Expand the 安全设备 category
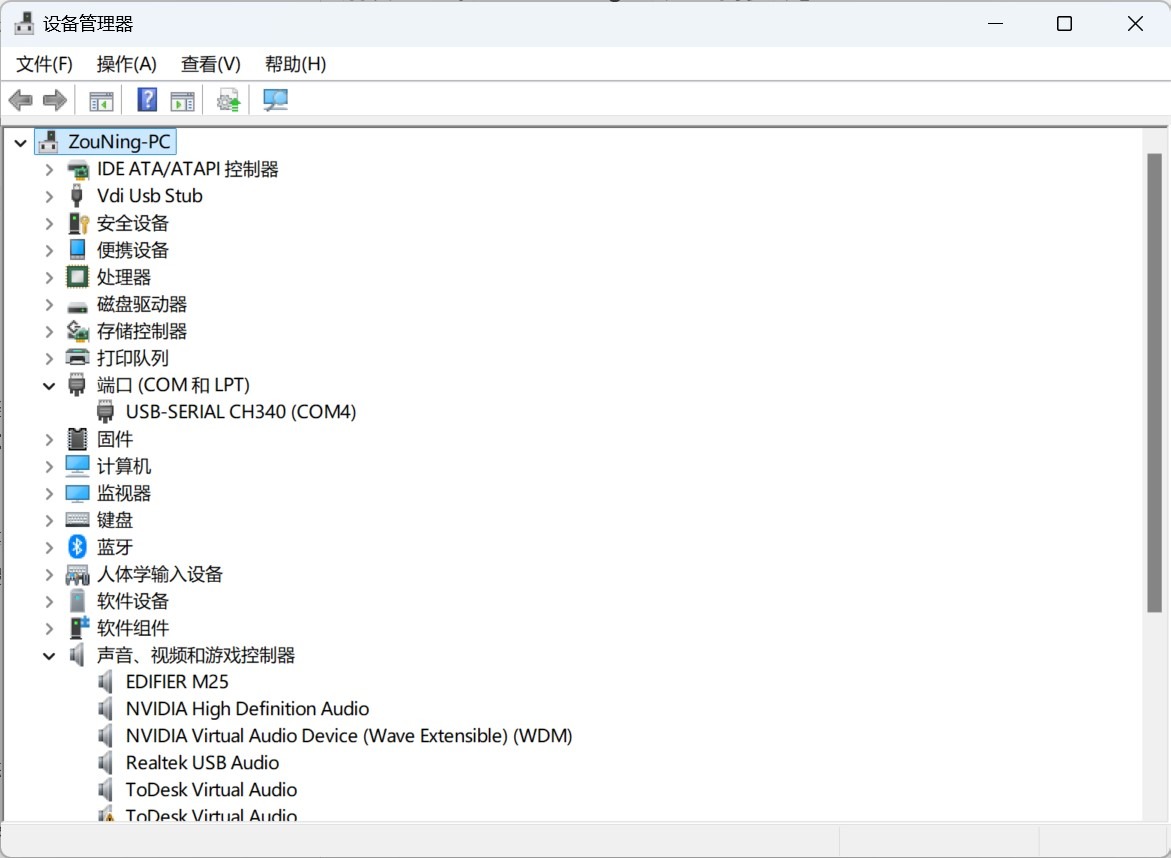This screenshot has height=858, width=1171. point(49,223)
